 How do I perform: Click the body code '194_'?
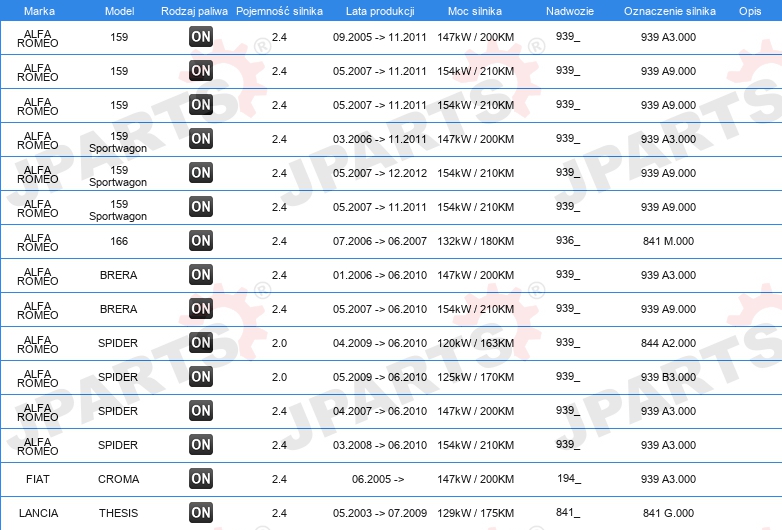(x=569, y=479)
